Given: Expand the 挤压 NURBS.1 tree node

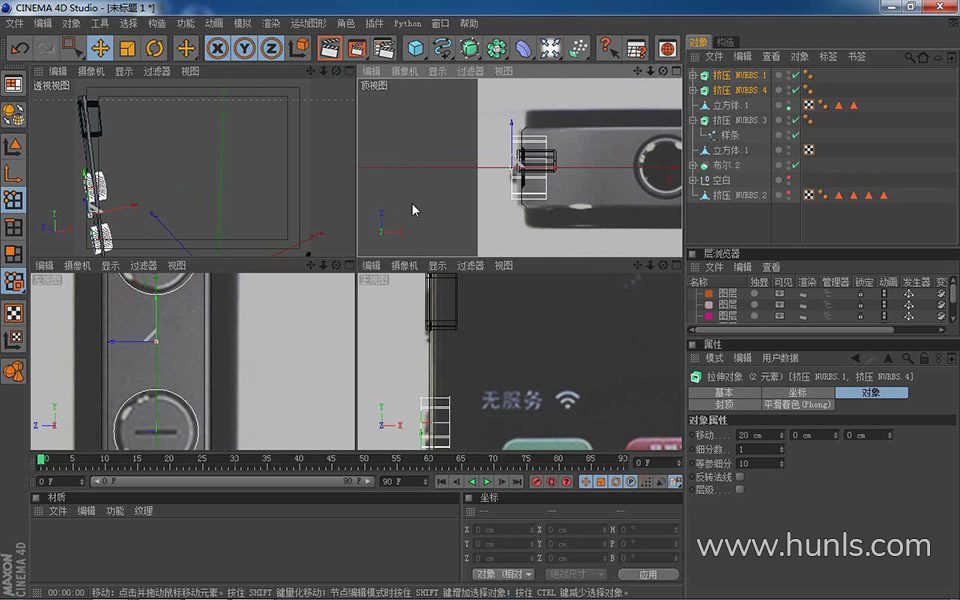Looking at the screenshot, I should 693,75.
